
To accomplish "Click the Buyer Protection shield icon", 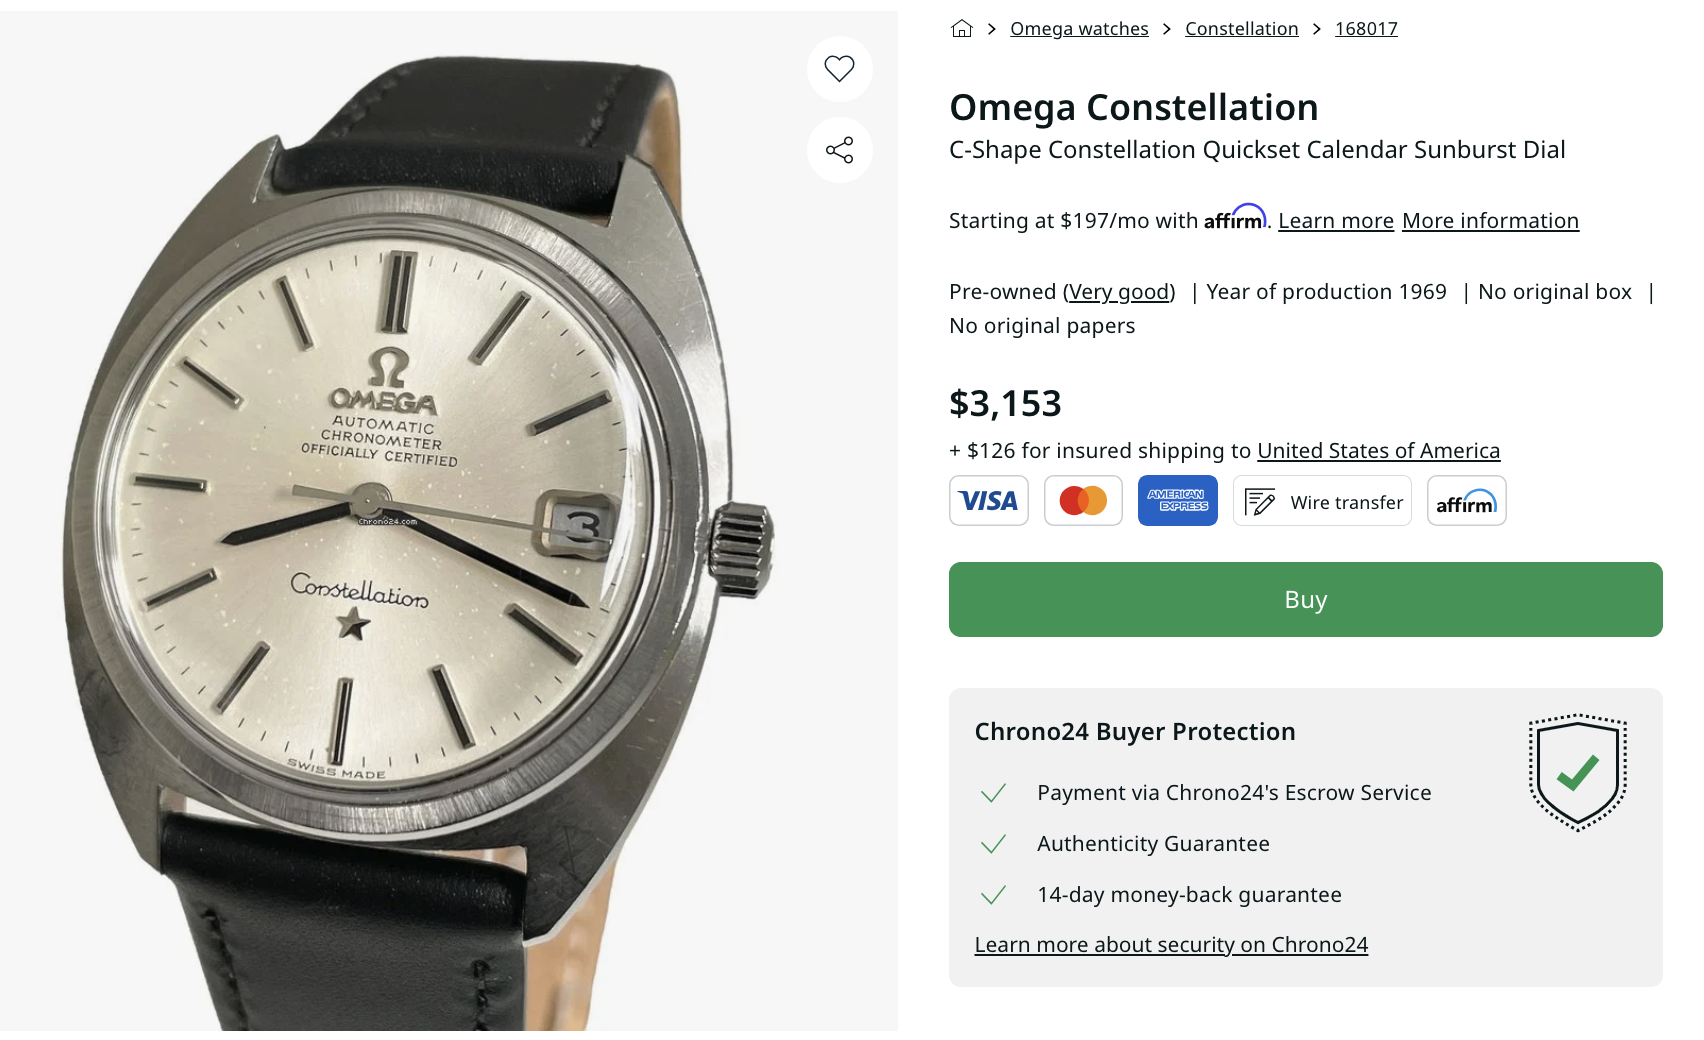I will point(1577,772).
